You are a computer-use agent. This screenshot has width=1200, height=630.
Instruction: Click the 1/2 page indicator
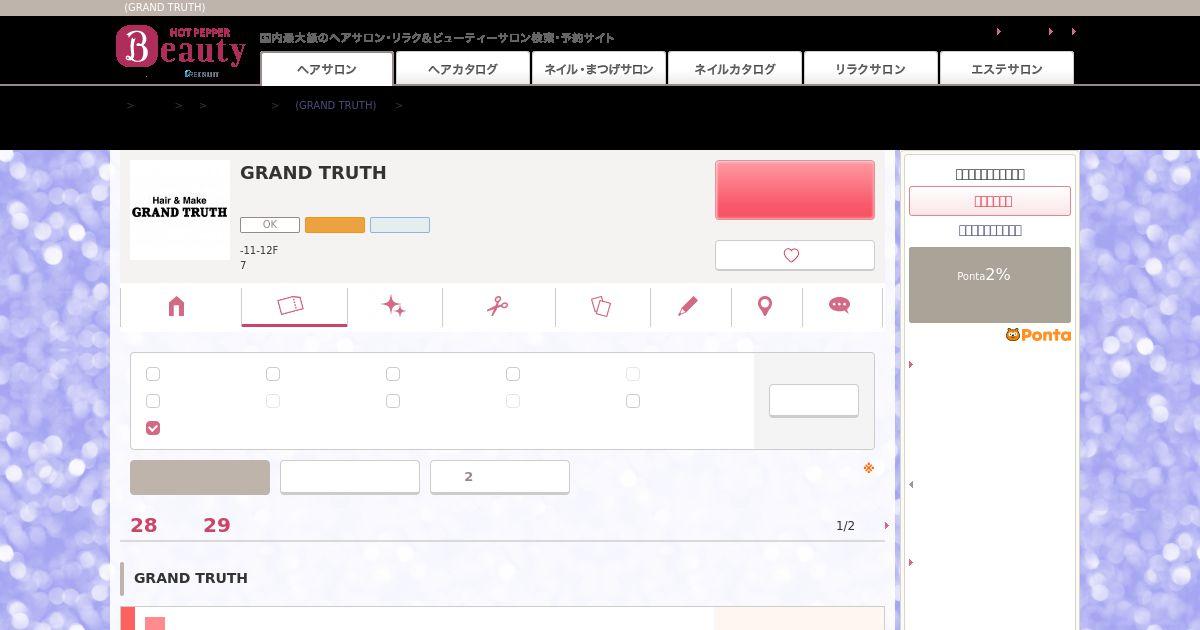(x=846, y=526)
